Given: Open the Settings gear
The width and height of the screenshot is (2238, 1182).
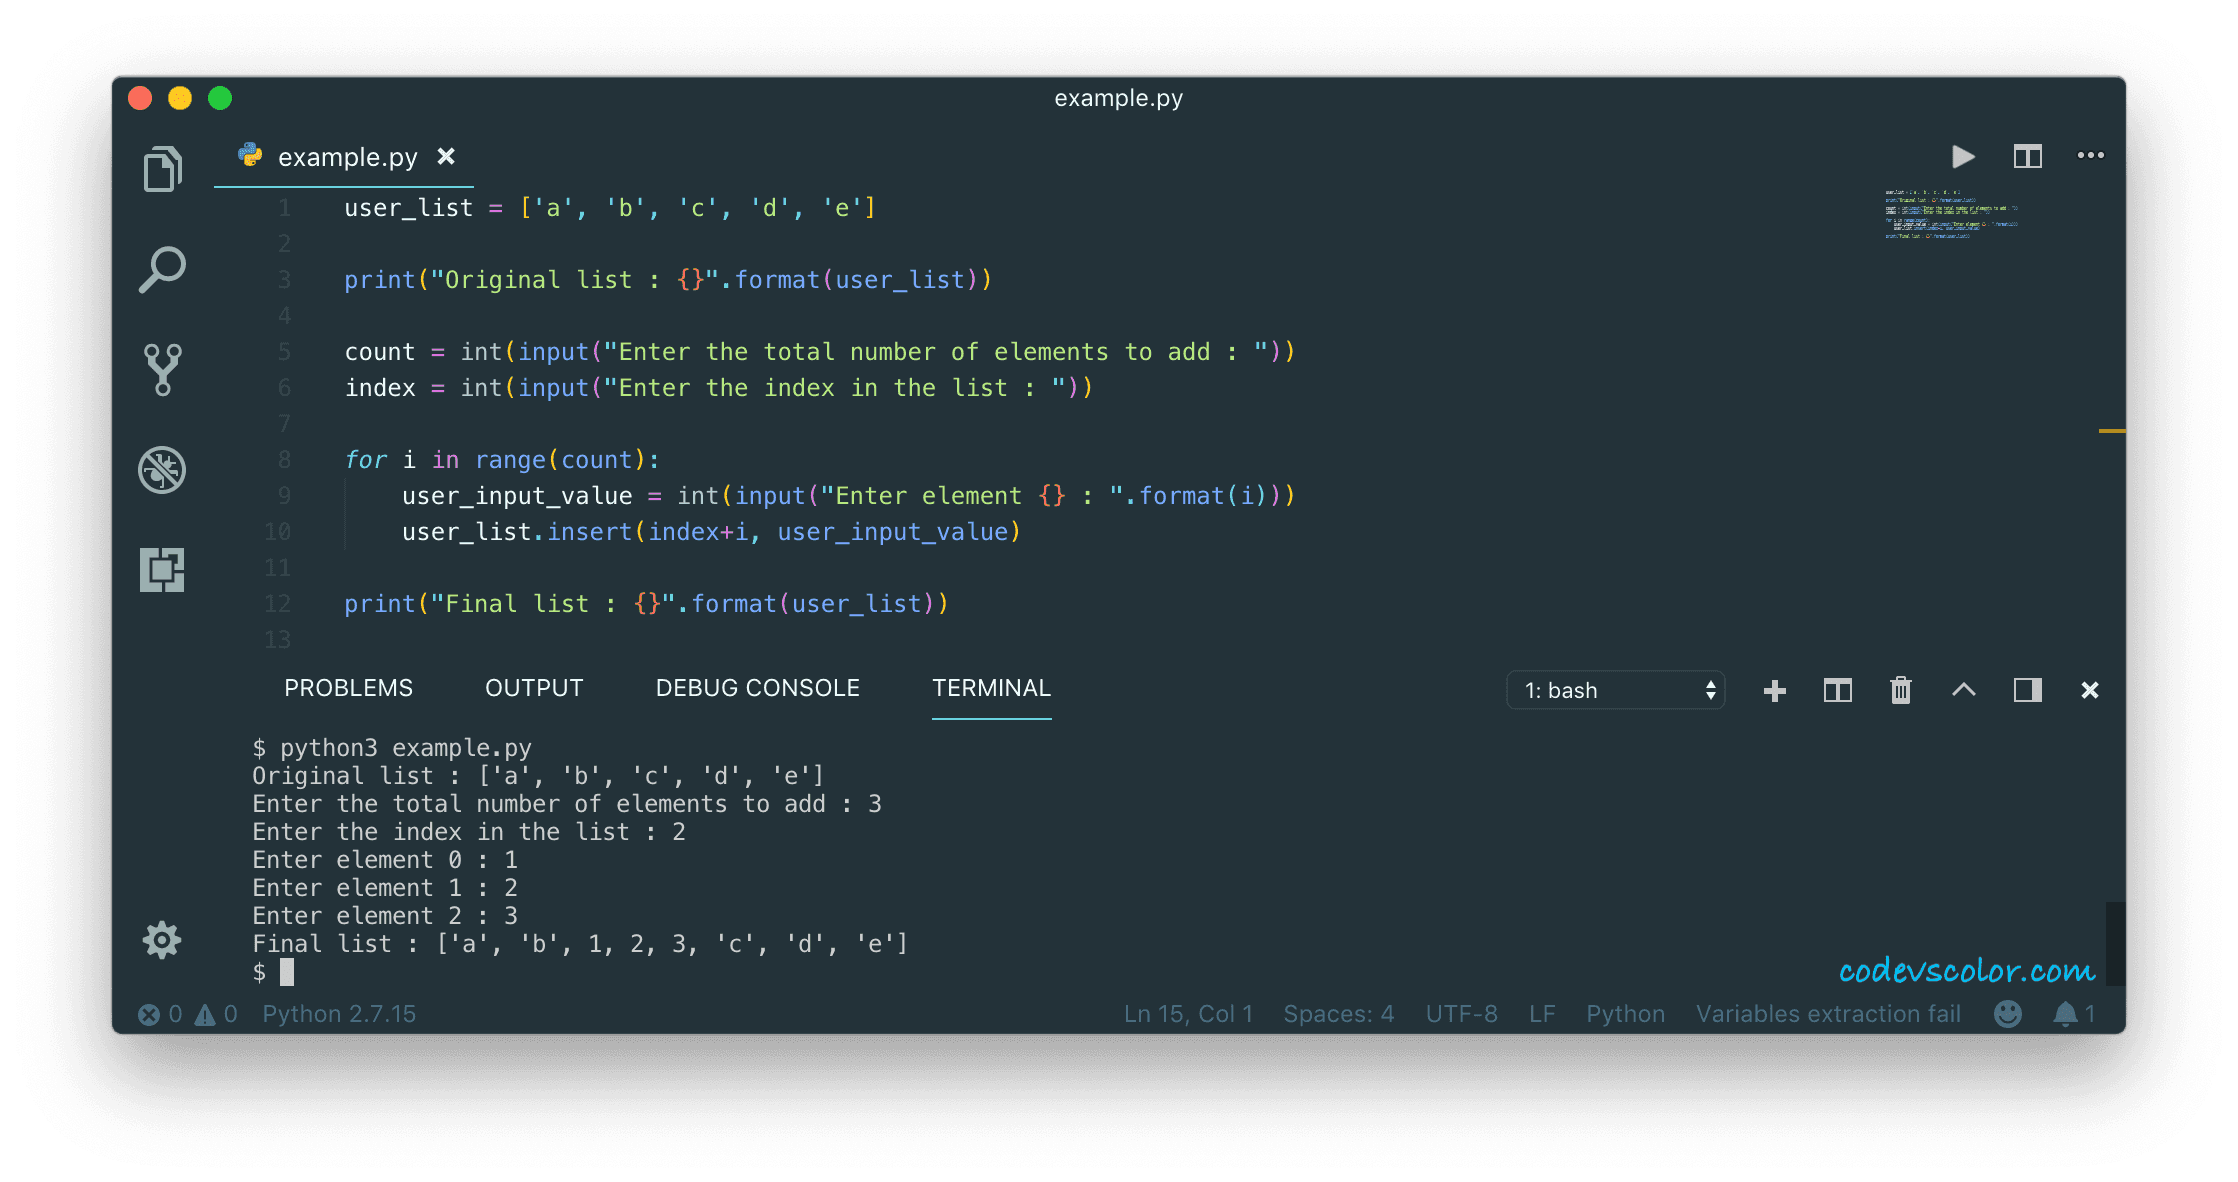Looking at the screenshot, I should [x=162, y=940].
